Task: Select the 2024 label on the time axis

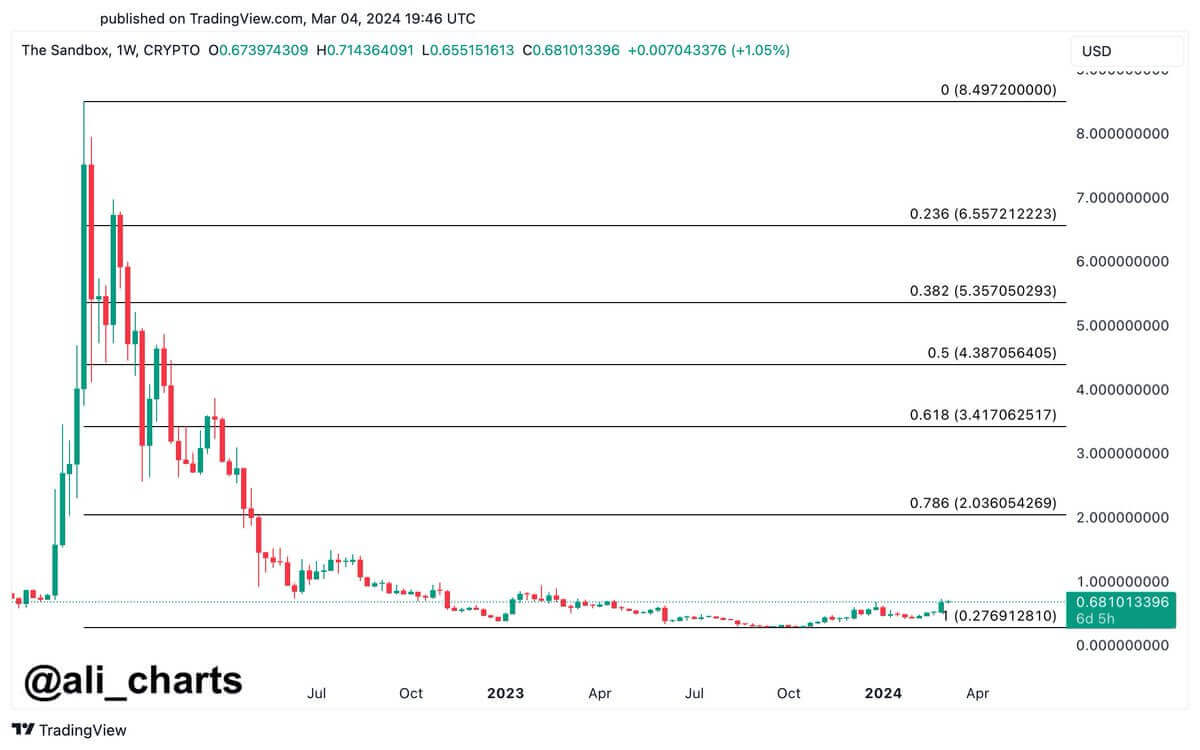Action: click(x=884, y=693)
